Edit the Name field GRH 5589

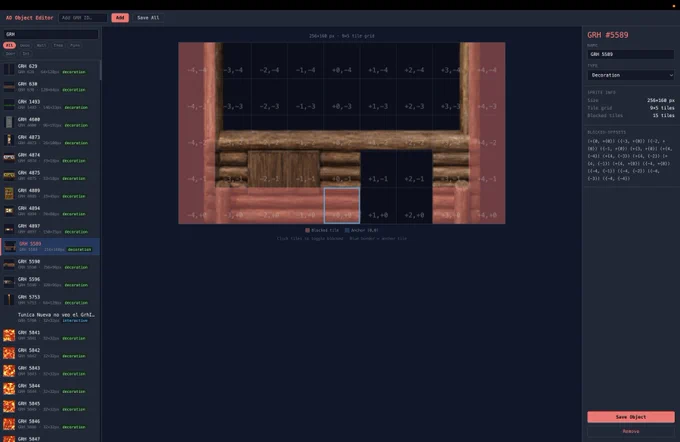pyautogui.click(x=631, y=54)
